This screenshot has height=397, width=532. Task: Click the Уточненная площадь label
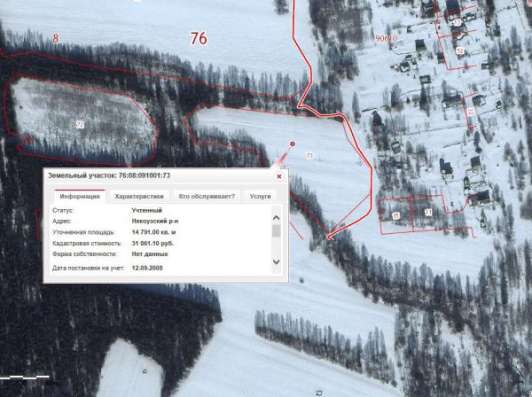(x=83, y=232)
